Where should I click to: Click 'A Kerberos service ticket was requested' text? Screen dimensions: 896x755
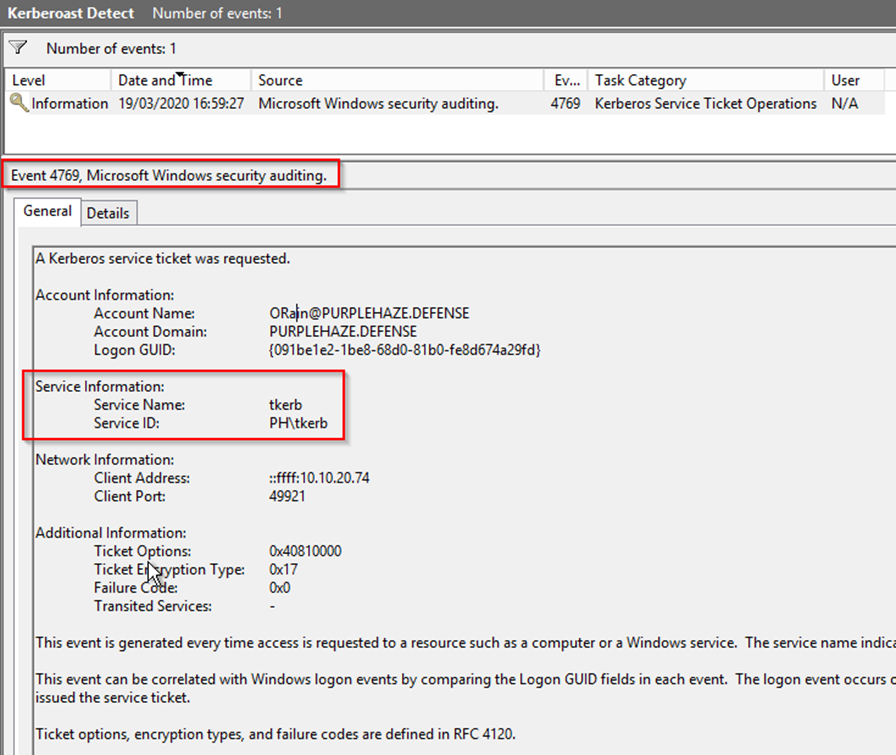click(163, 258)
